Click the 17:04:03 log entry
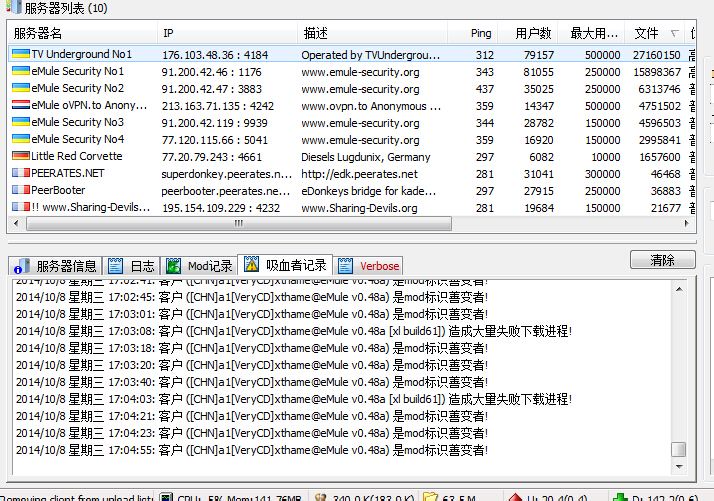Viewport: 714px width, 501px height. [294, 399]
